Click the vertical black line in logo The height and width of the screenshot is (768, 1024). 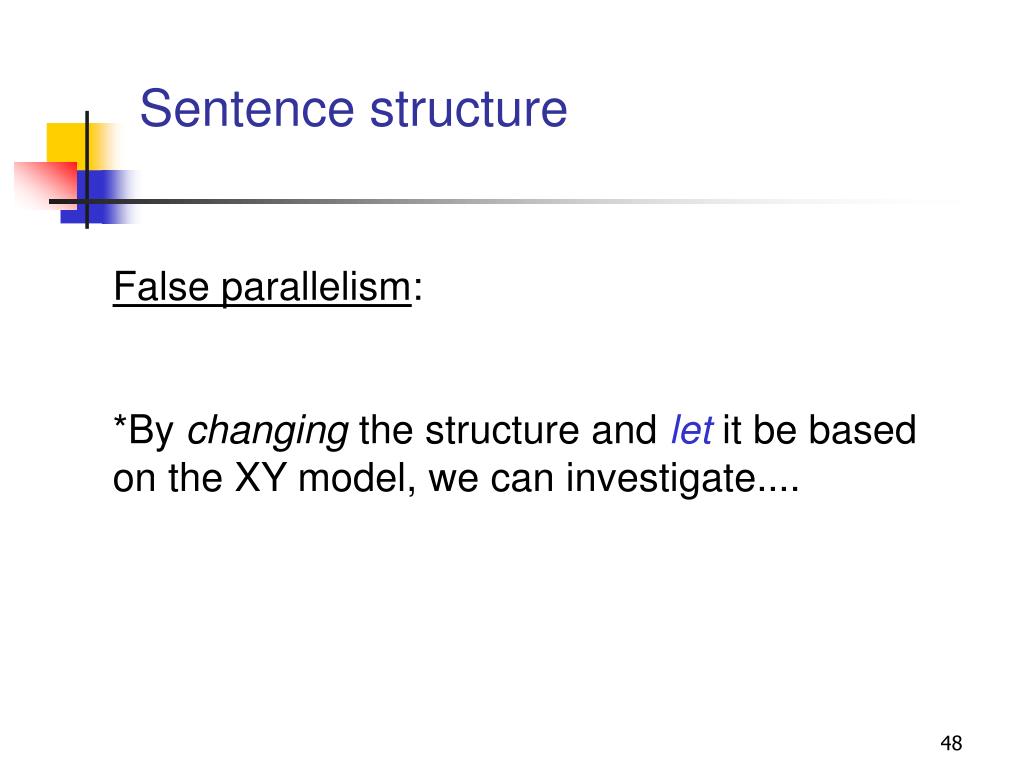(87, 170)
